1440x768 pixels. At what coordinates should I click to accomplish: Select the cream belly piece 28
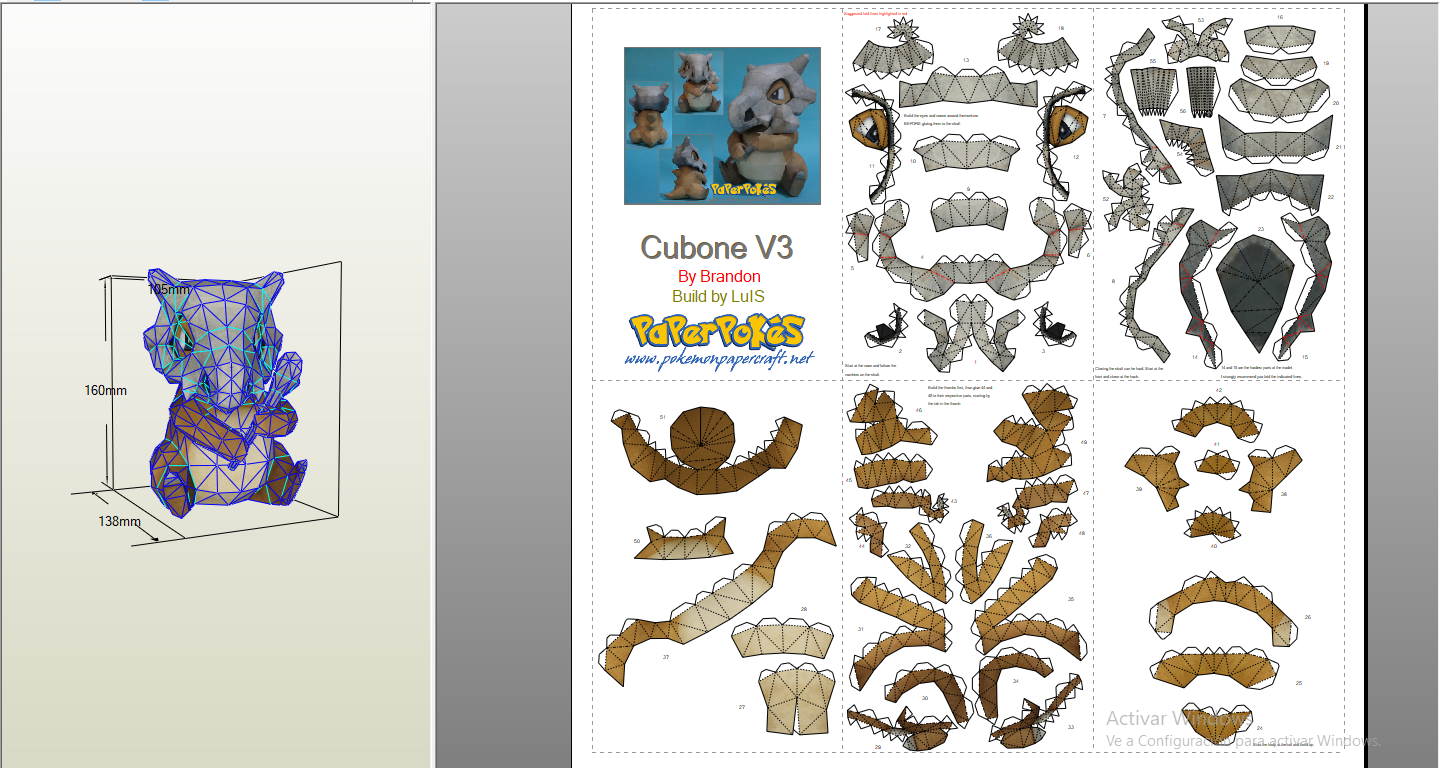pyautogui.click(x=785, y=640)
